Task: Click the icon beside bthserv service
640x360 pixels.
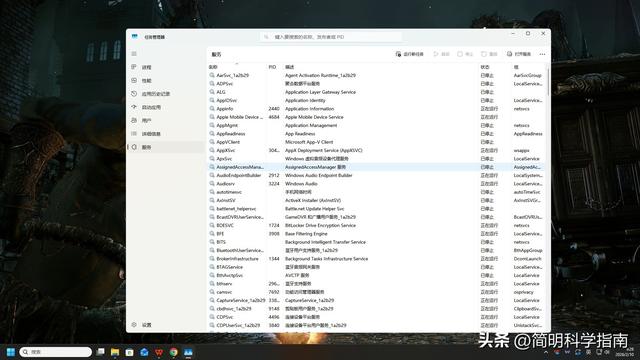Action: point(212,284)
